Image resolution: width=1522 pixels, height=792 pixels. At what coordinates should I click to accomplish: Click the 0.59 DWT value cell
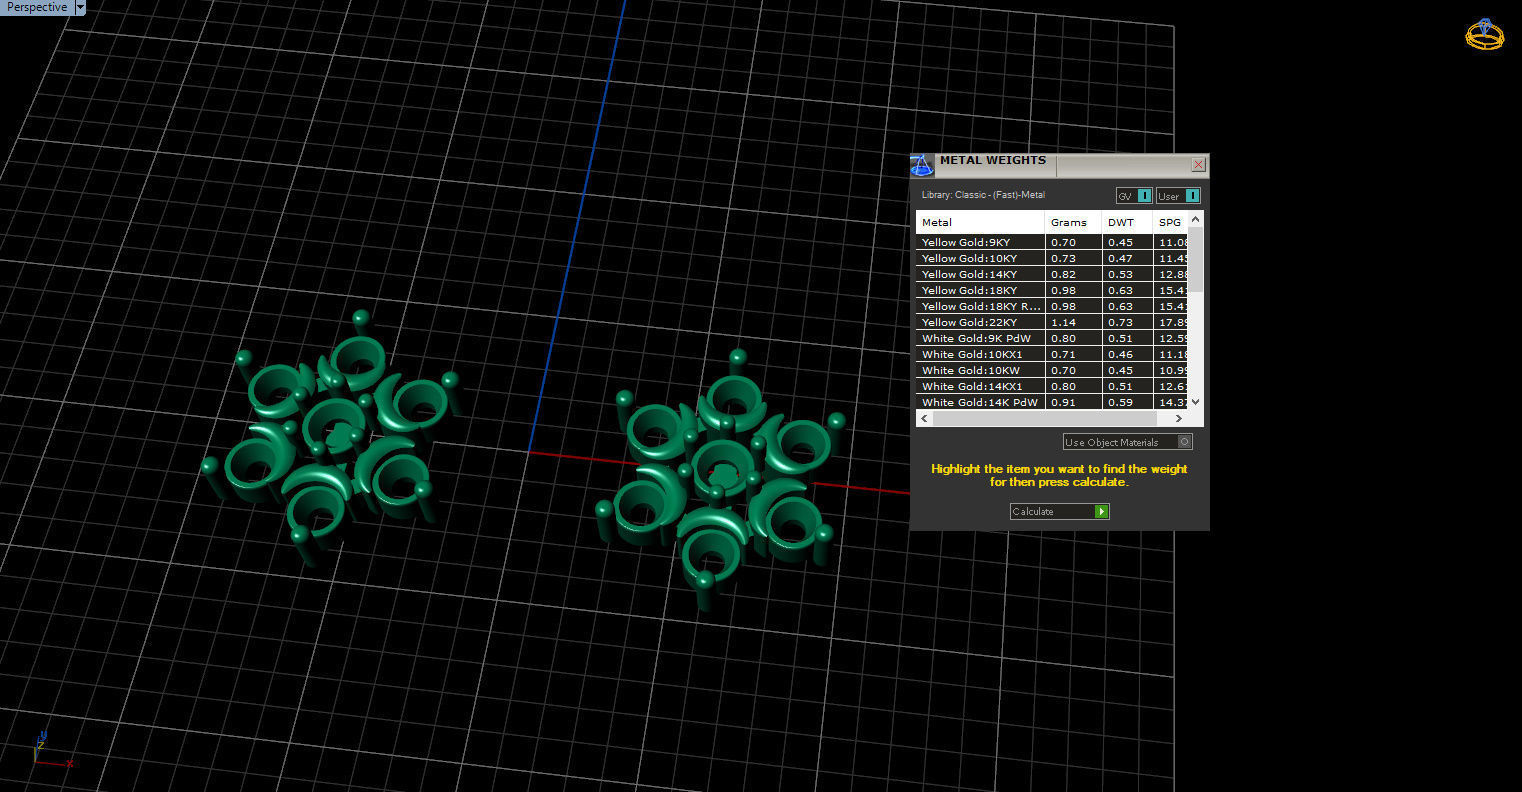pyautogui.click(x=1128, y=402)
